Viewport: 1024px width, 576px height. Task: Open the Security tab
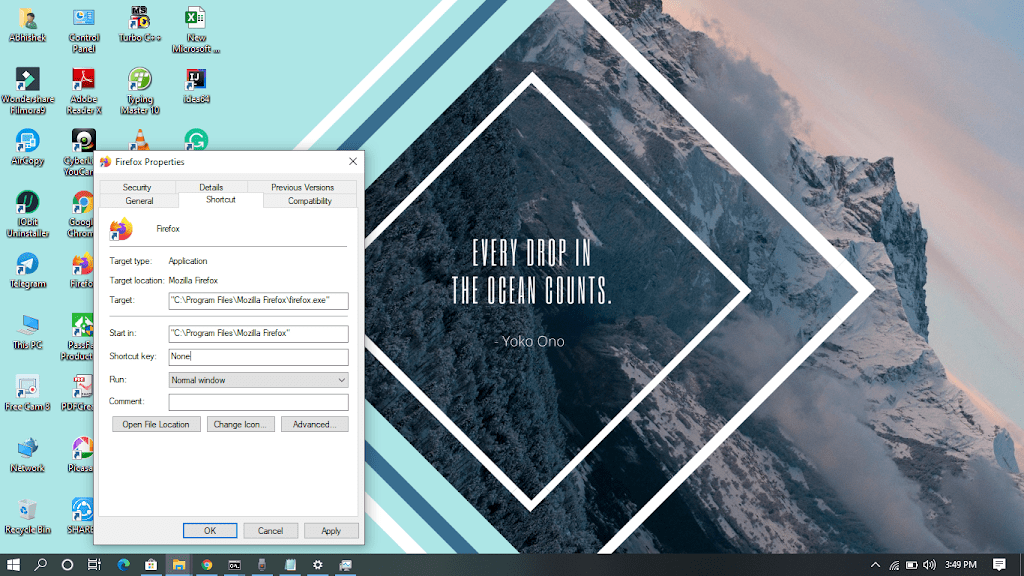pyautogui.click(x=137, y=187)
